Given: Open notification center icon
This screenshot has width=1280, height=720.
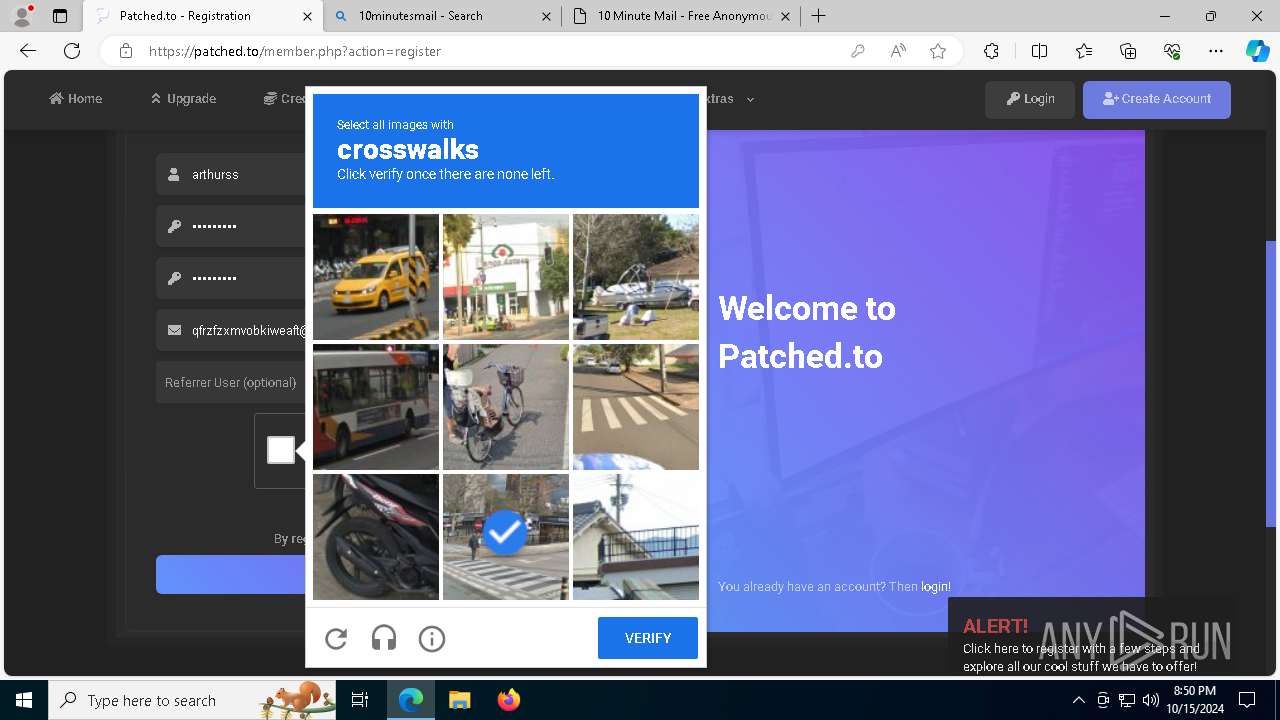Looking at the screenshot, I should tap(1247, 700).
